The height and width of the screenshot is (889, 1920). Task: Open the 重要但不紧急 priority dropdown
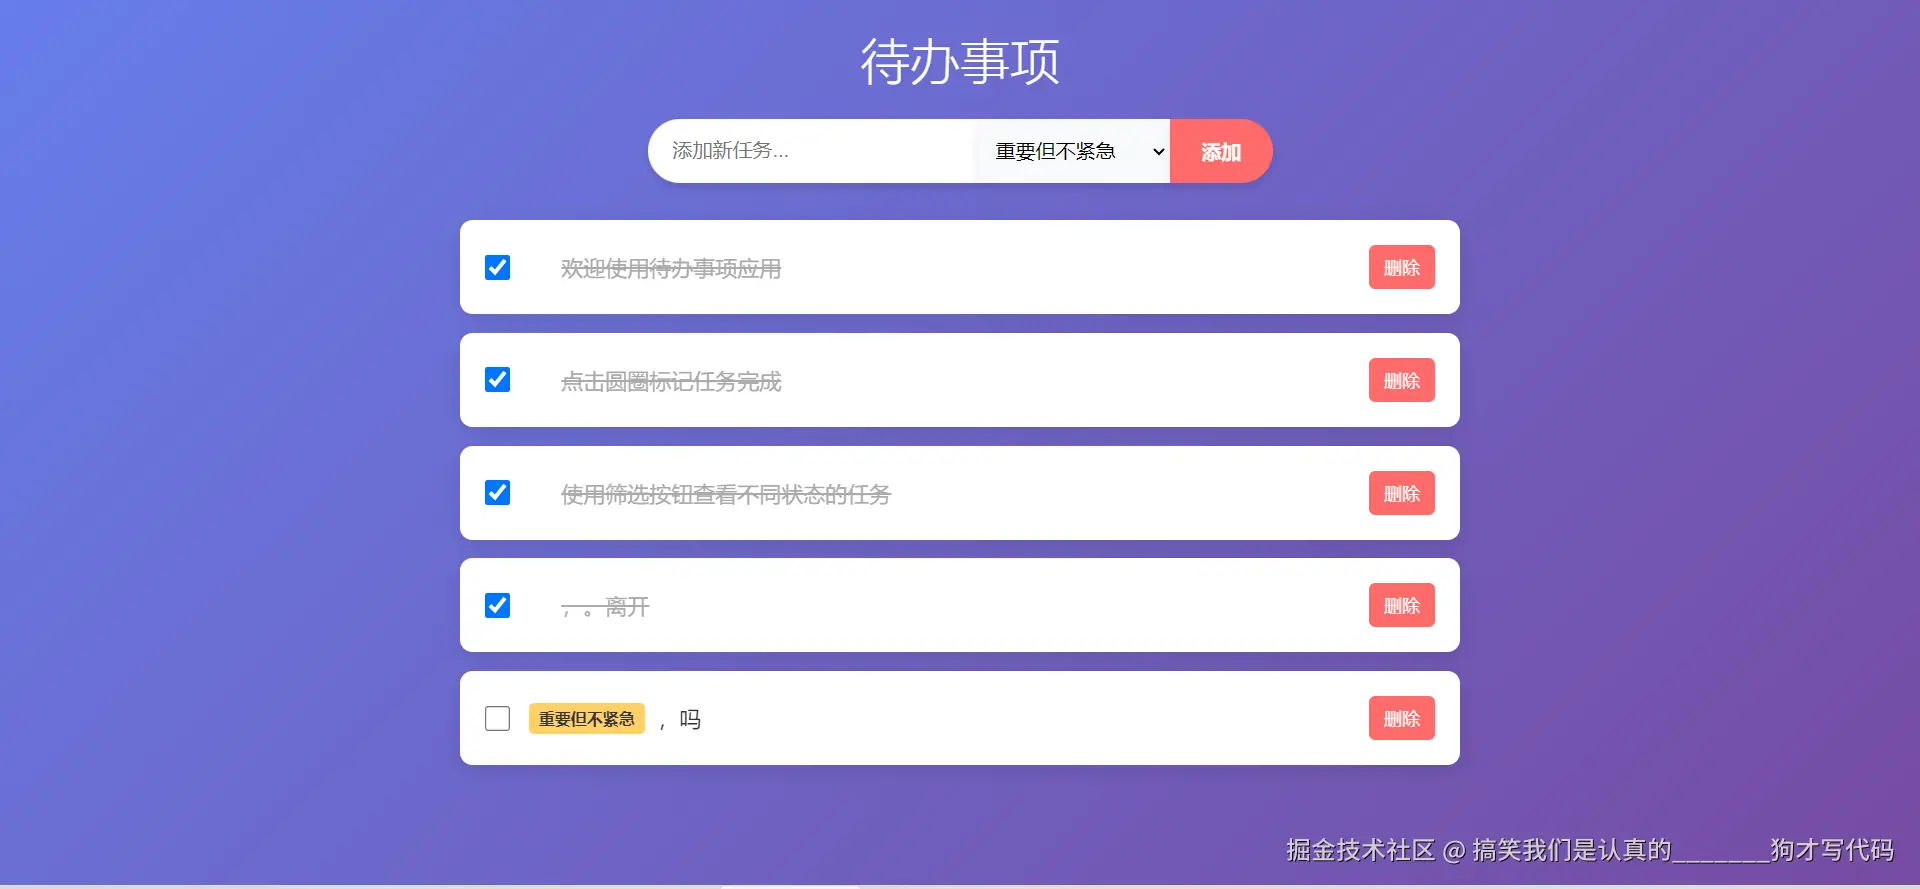(1072, 151)
